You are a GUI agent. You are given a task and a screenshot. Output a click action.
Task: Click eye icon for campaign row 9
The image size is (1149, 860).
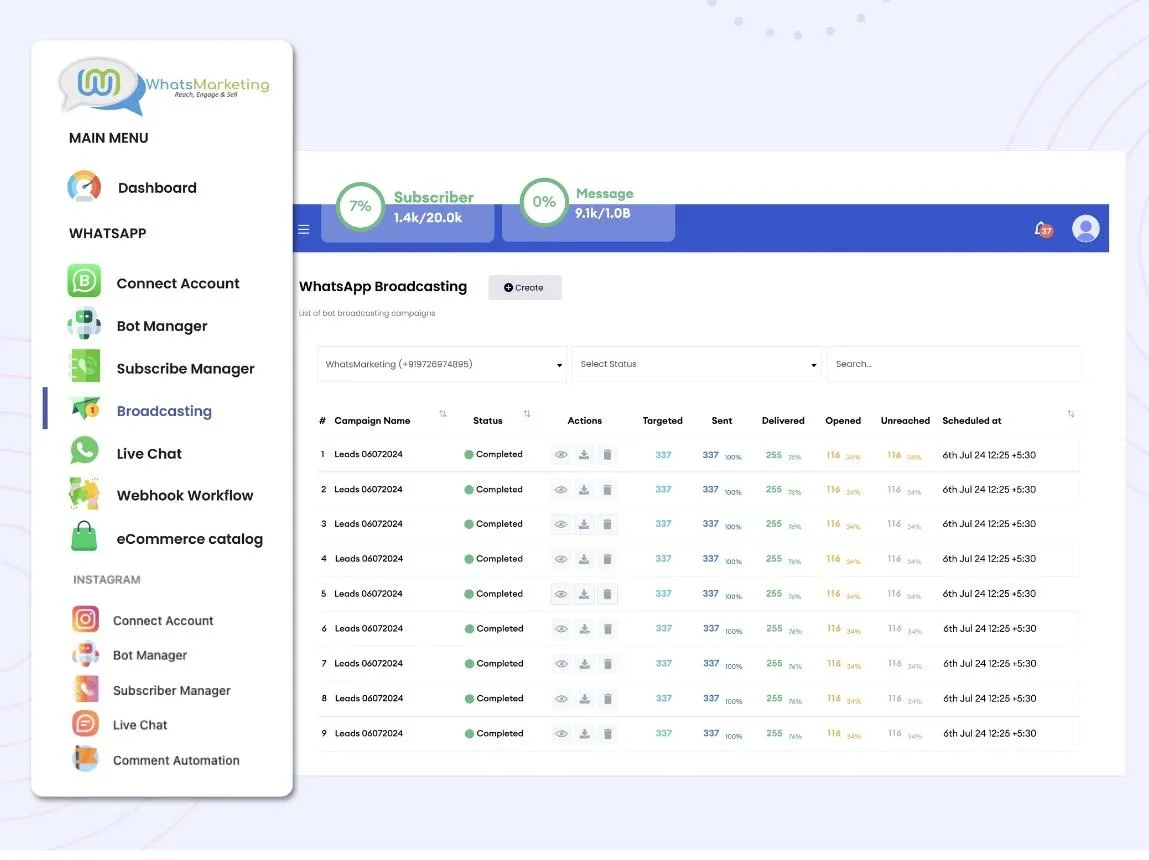[561, 734]
